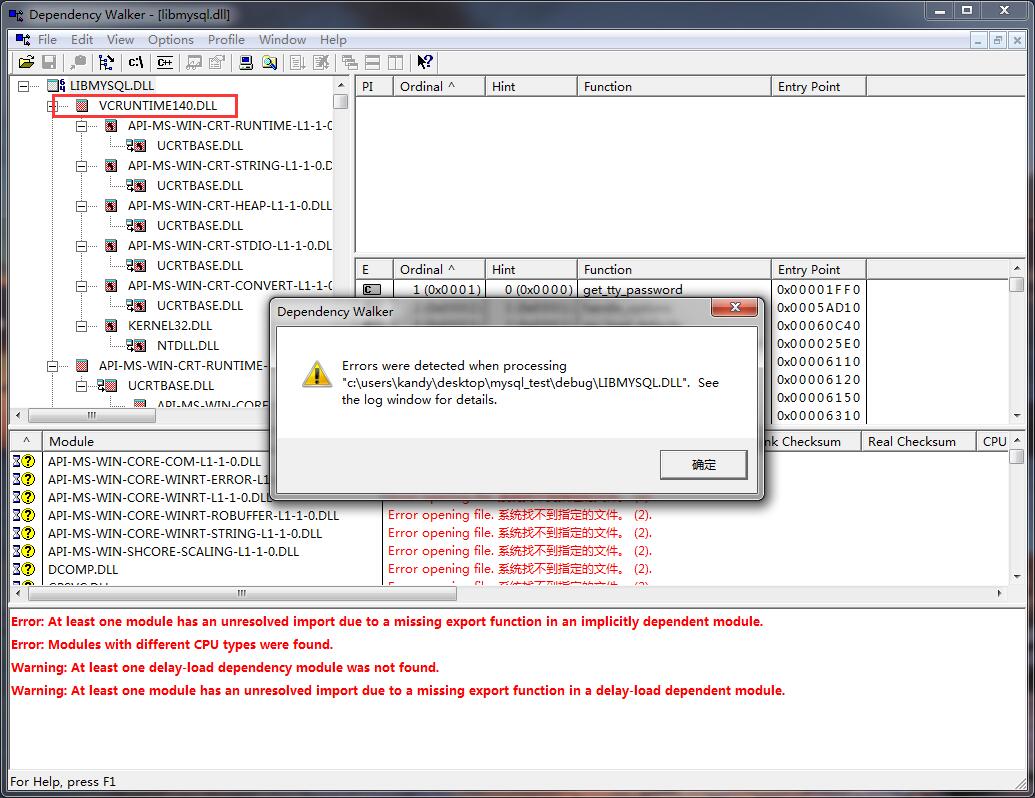Image resolution: width=1035 pixels, height=798 pixels.
Task: Select API-MS-WIN-SHCORE-SCALING-L1-1-0.DLL module row
Action: (x=174, y=552)
